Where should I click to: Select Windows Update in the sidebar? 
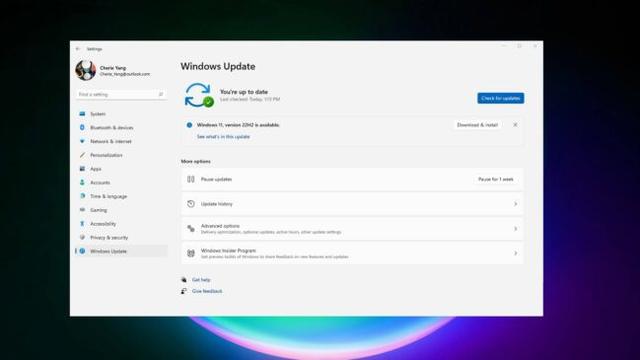click(x=121, y=251)
